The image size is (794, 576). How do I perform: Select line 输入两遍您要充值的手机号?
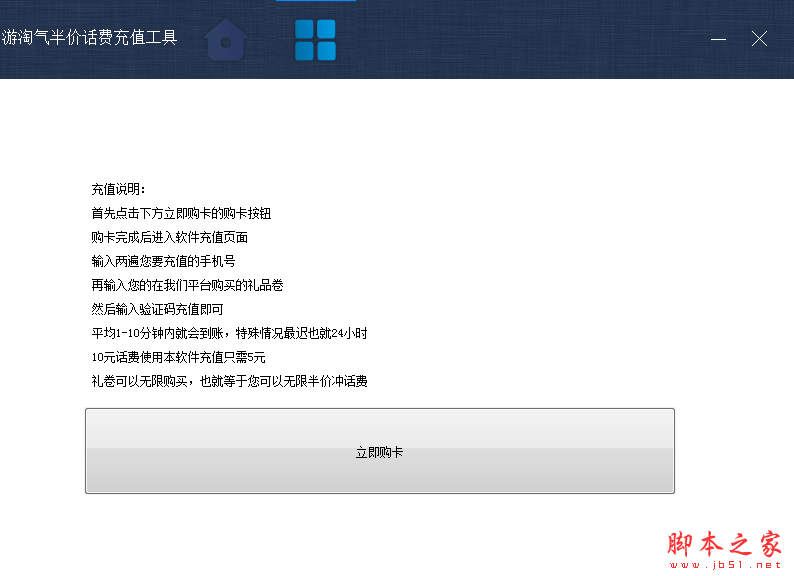click(x=164, y=261)
